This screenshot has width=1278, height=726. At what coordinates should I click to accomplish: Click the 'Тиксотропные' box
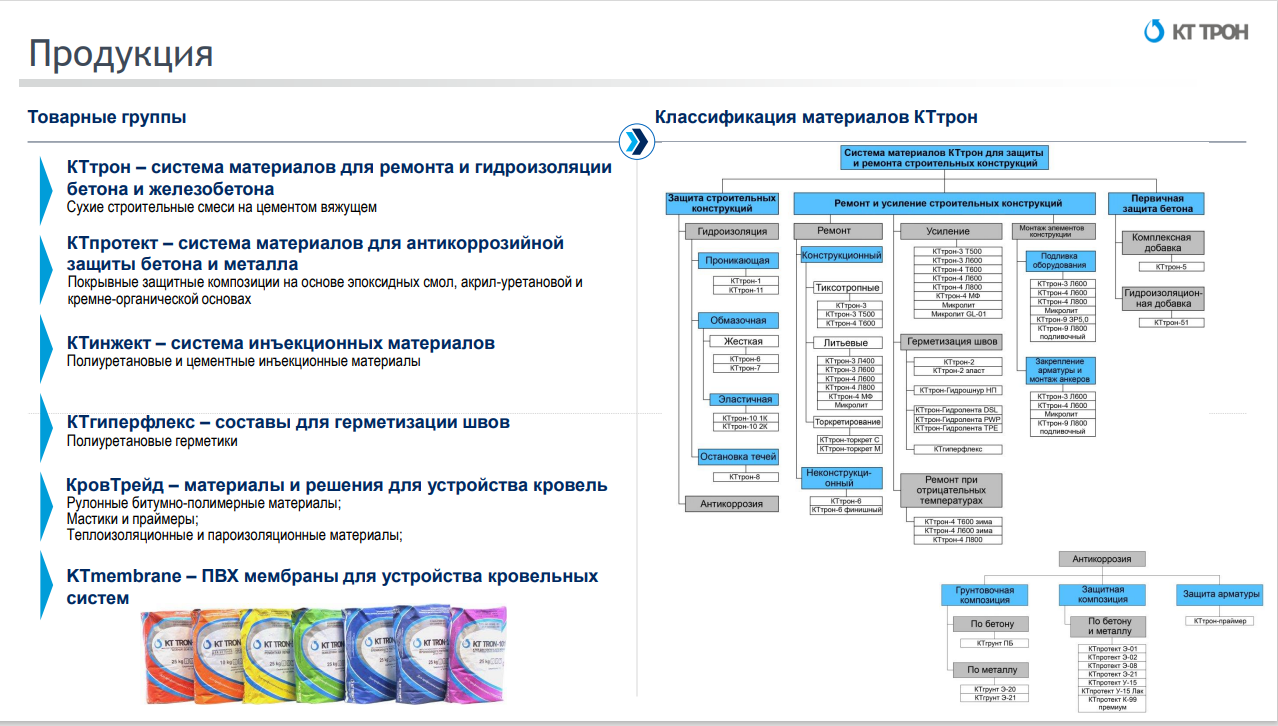coord(847,288)
